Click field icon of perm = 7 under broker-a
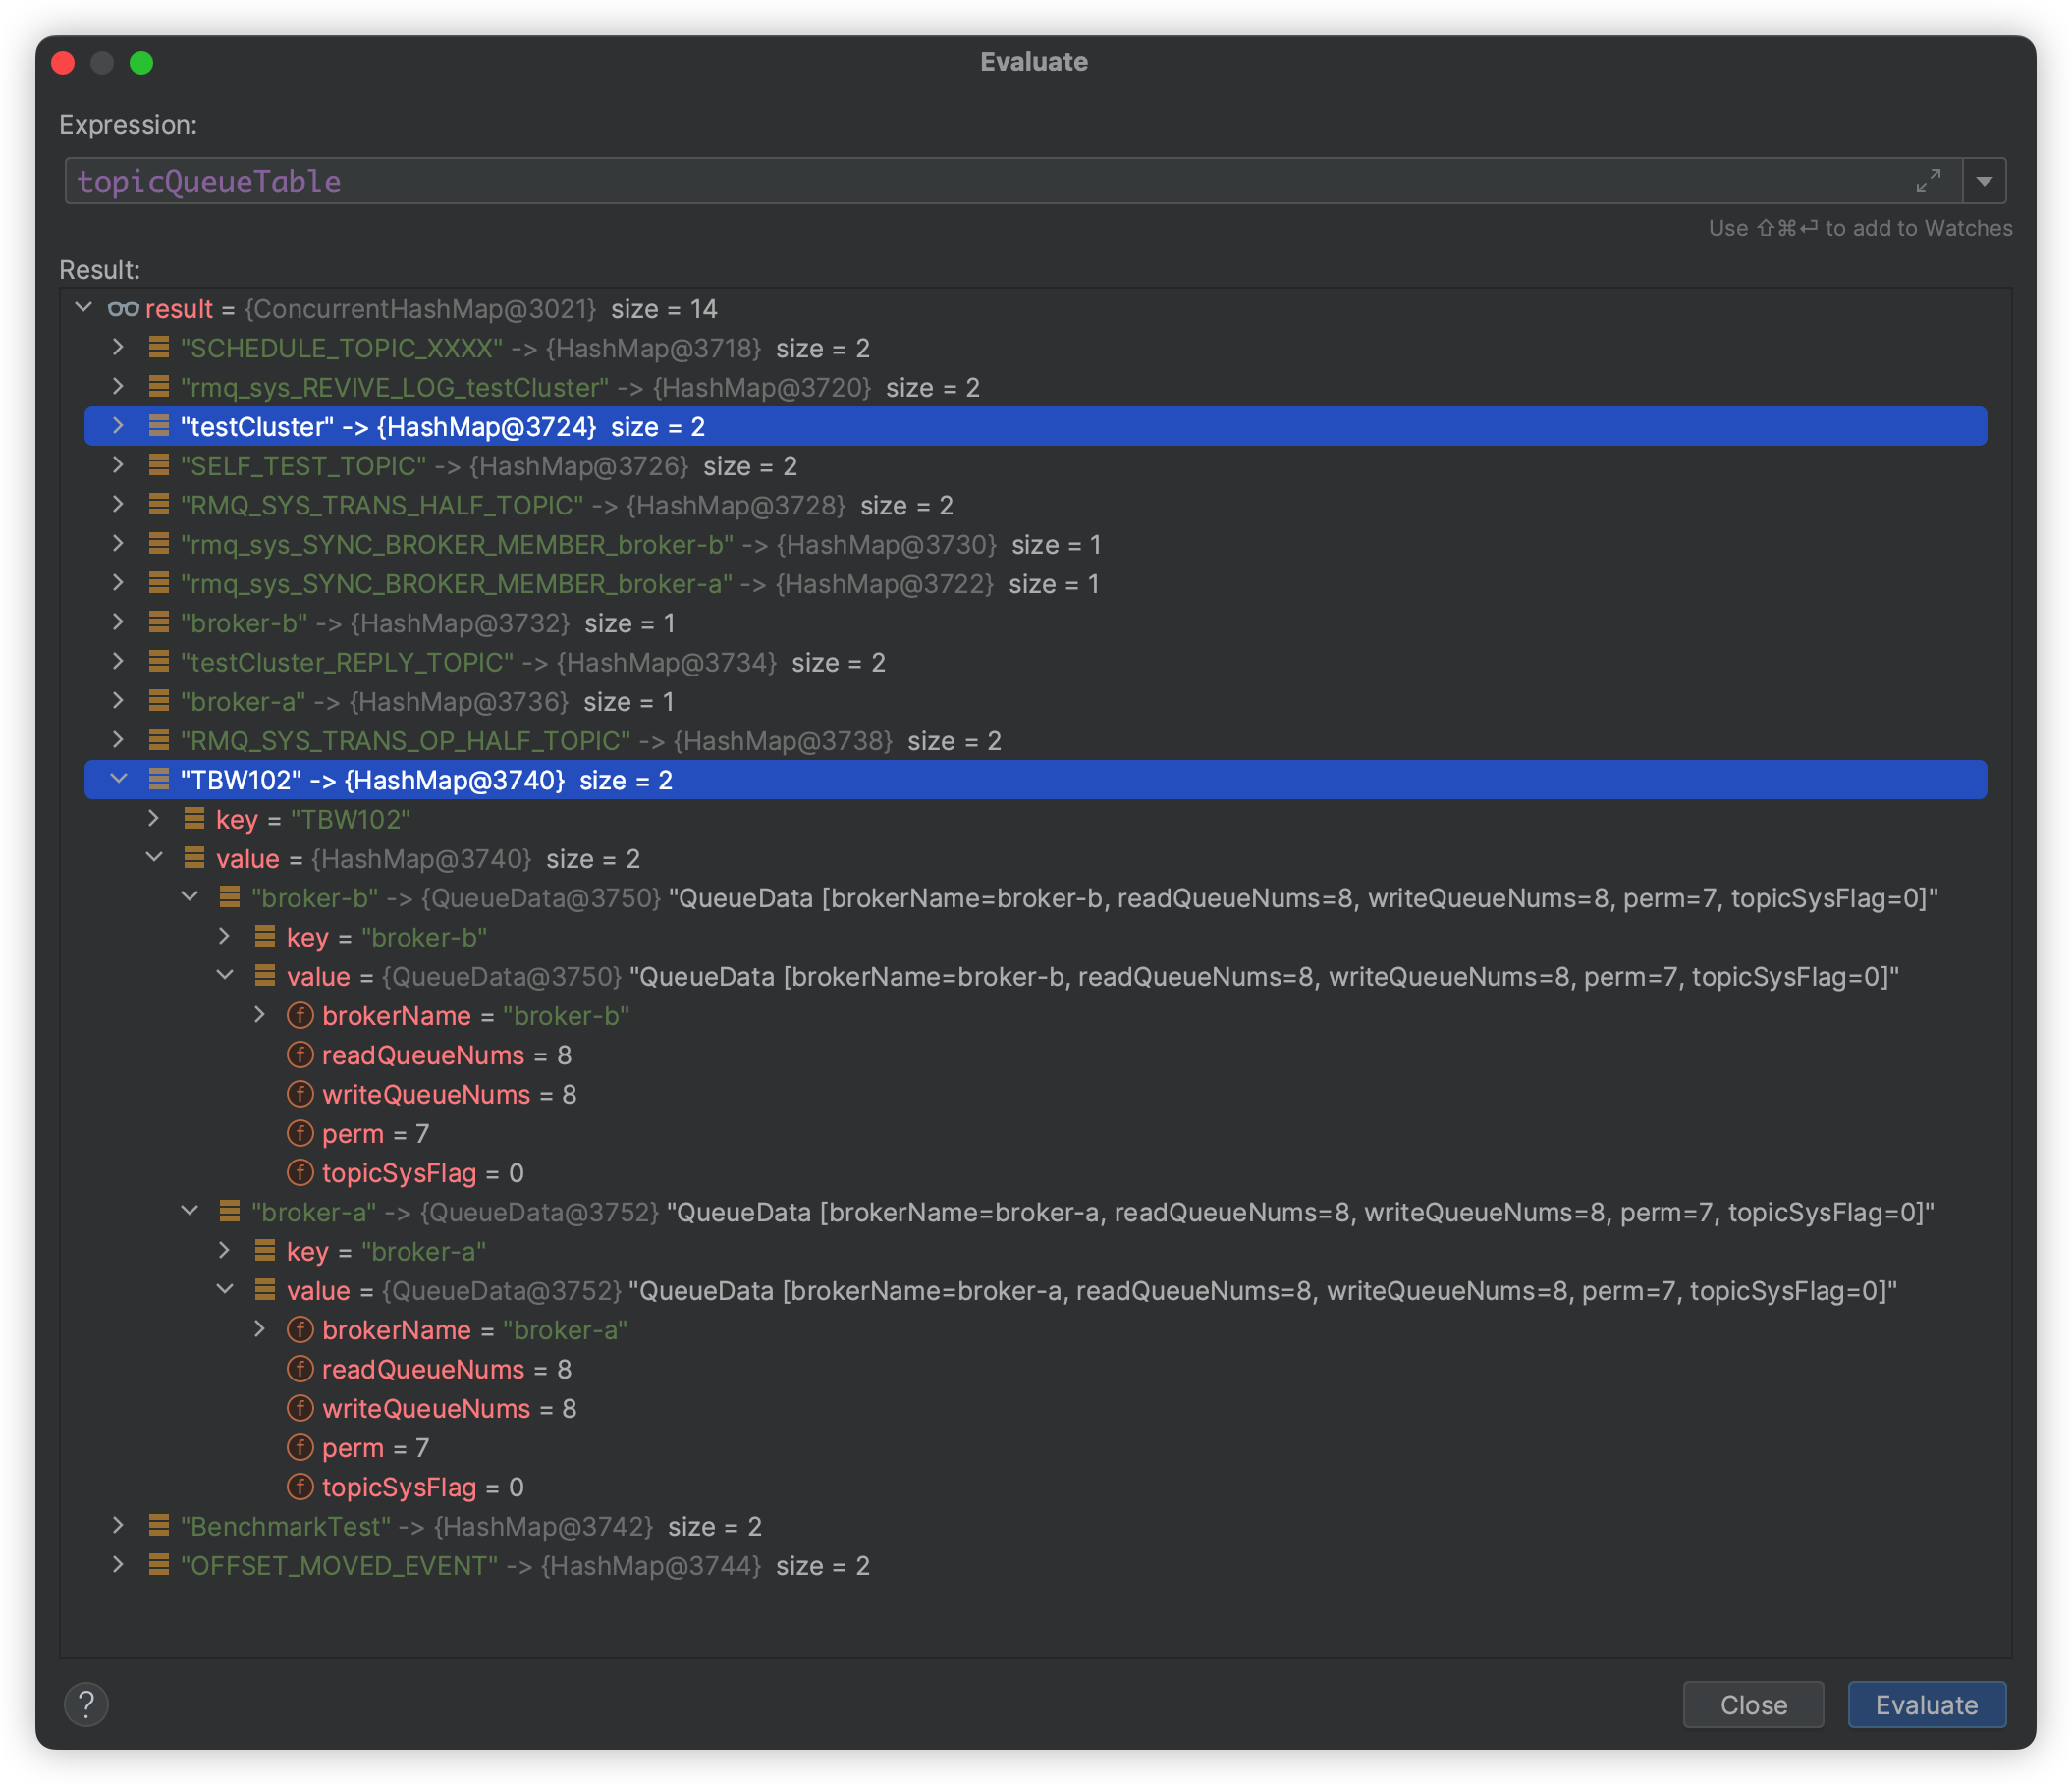Image resolution: width=2072 pixels, height=1785 pixels. tap(300, 1448)
